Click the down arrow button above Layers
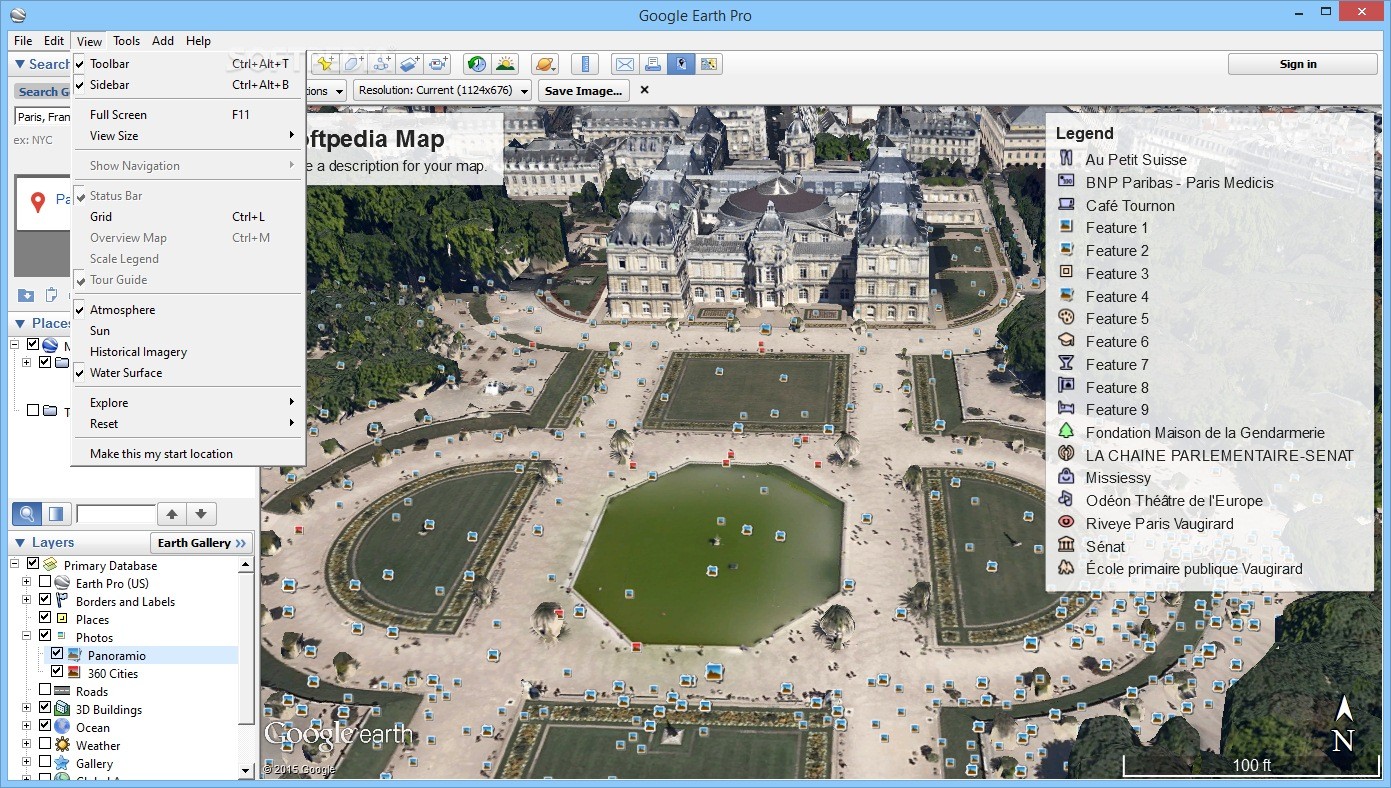 point(201,514)
